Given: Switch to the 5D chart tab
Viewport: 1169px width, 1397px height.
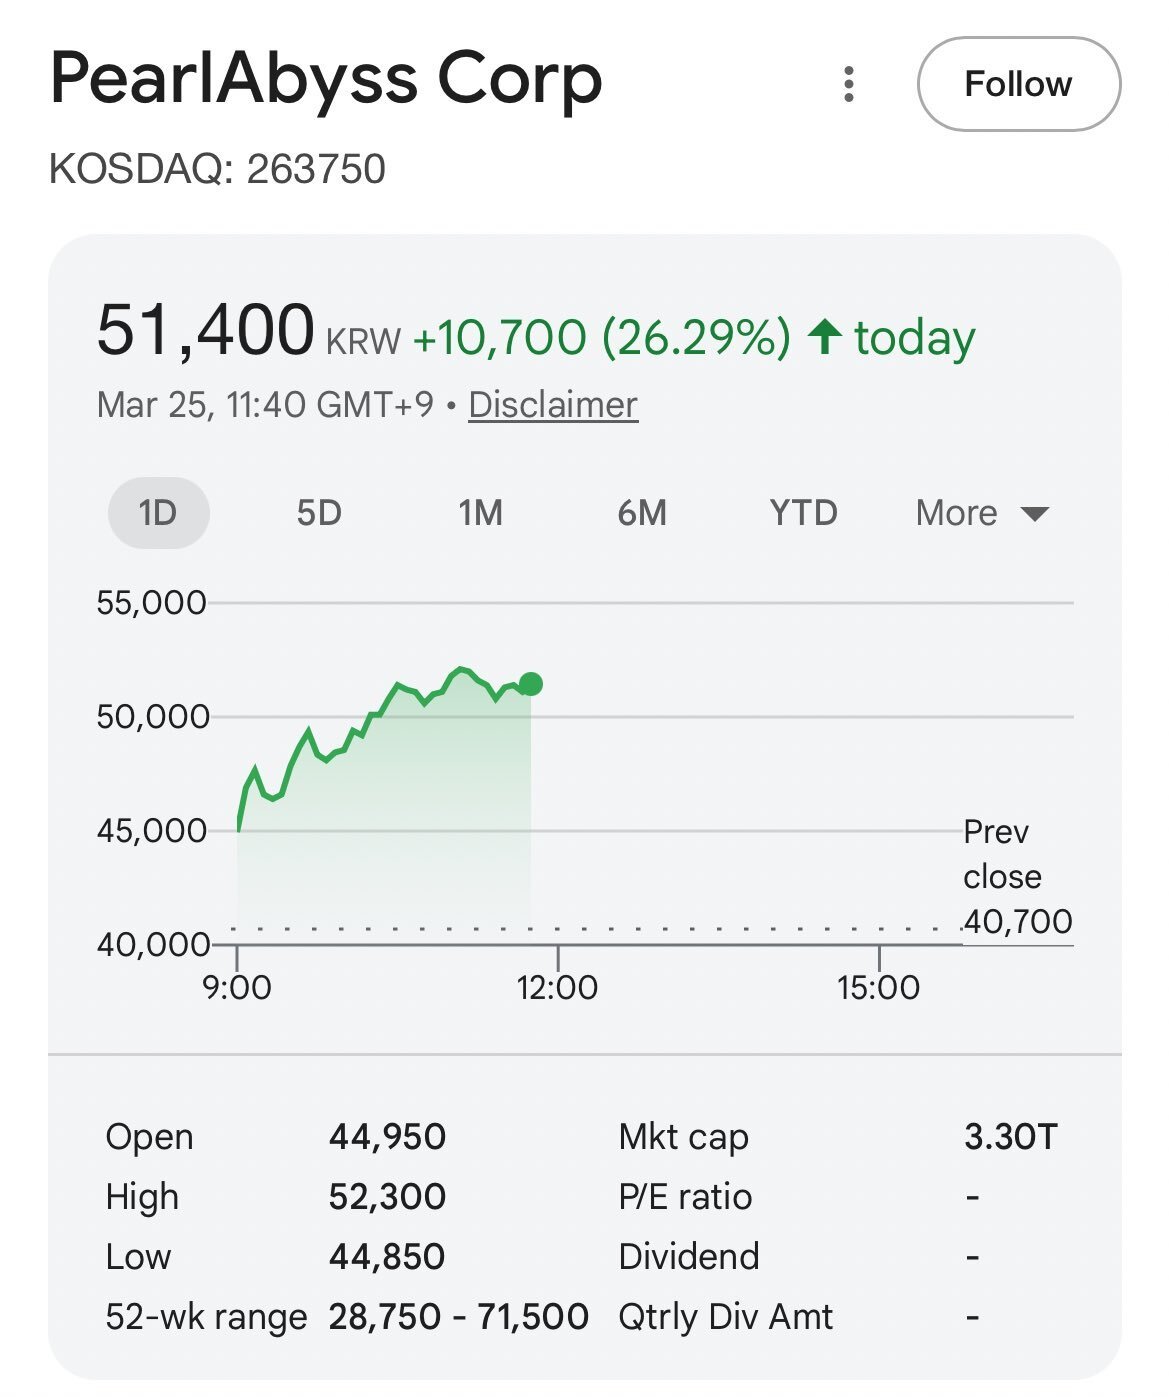Looking at the screenshot, I should click(319, 513).
